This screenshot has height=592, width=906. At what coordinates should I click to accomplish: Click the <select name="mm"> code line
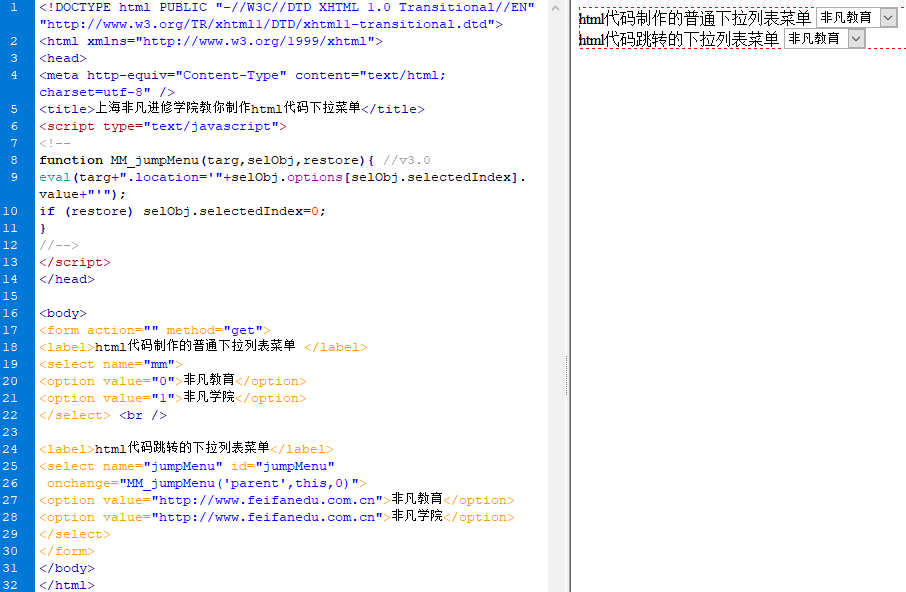[111, 364]
